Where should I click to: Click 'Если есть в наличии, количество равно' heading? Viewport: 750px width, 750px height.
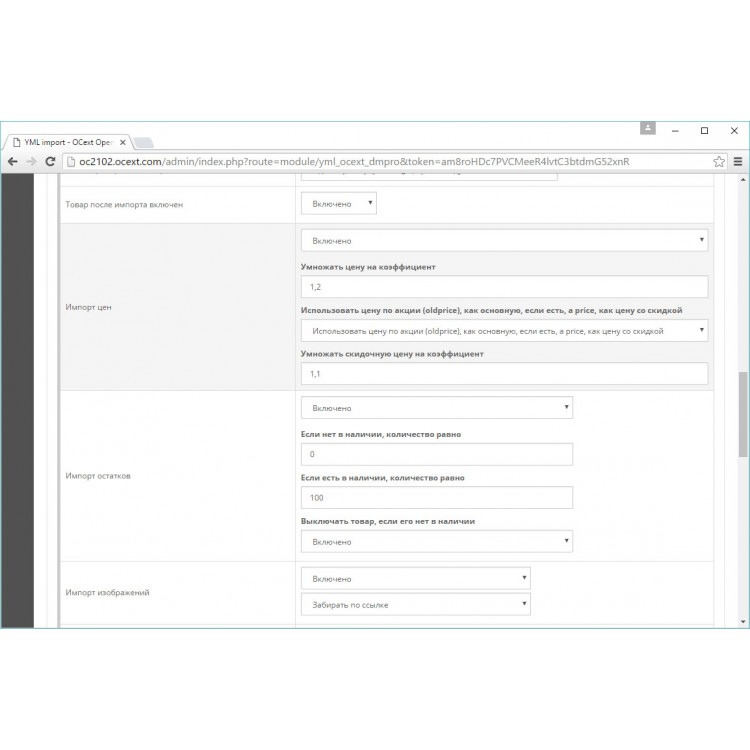(383, 478)
